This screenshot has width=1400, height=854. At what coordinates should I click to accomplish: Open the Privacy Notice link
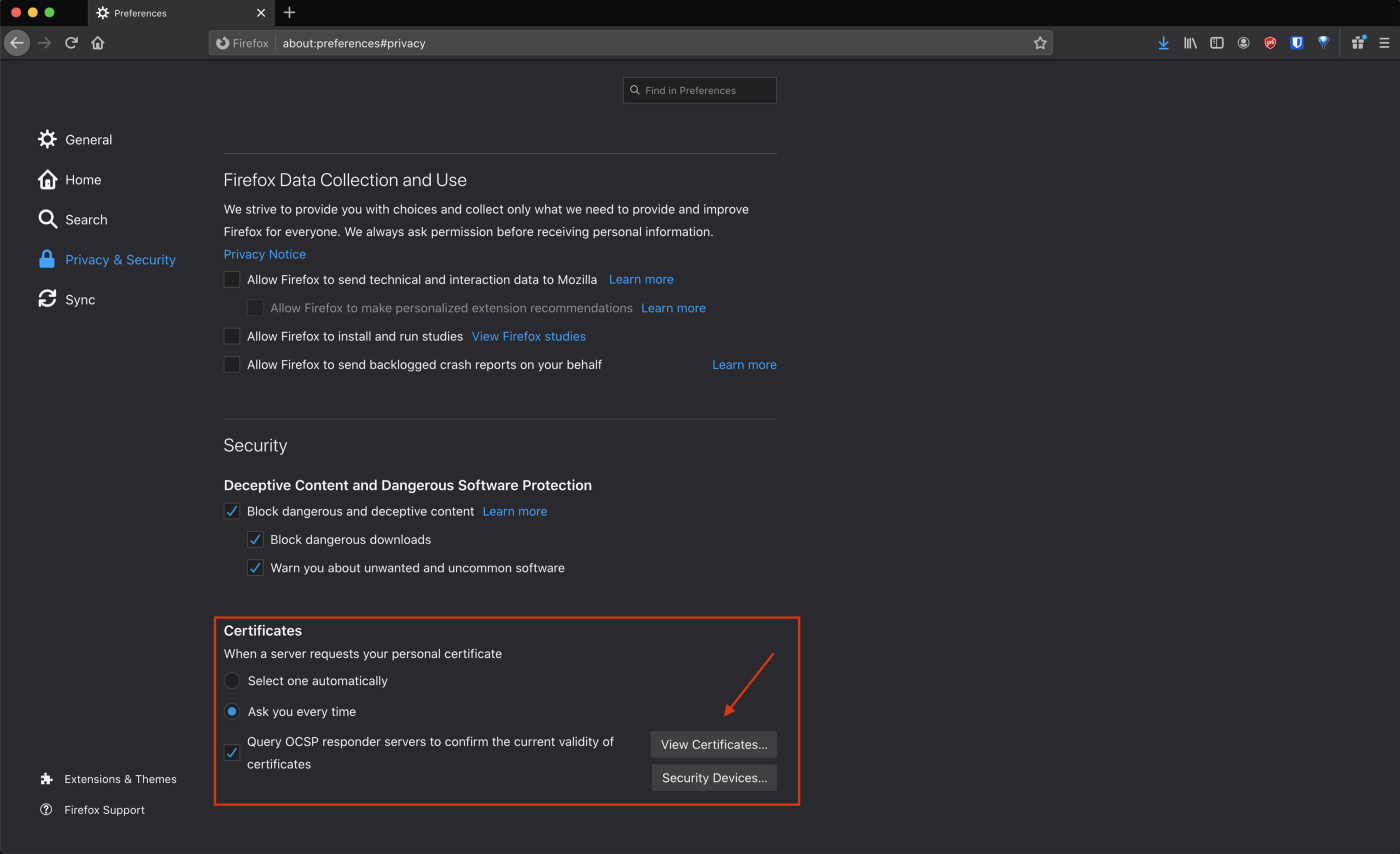pos(265,254)
